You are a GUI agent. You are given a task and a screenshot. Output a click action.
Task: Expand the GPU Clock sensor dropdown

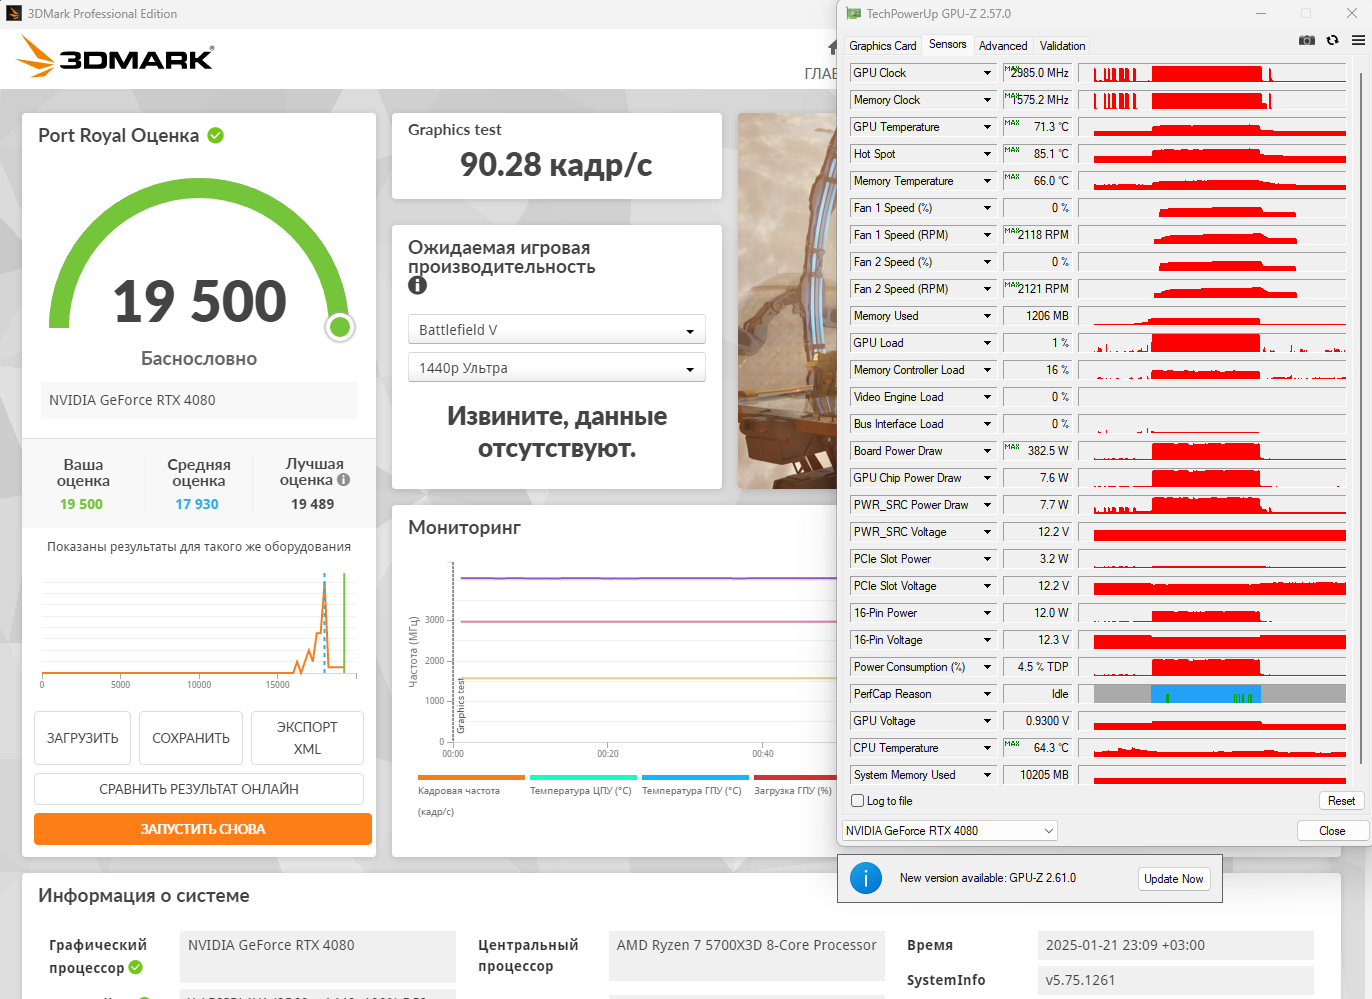click(x=987, y=73)
